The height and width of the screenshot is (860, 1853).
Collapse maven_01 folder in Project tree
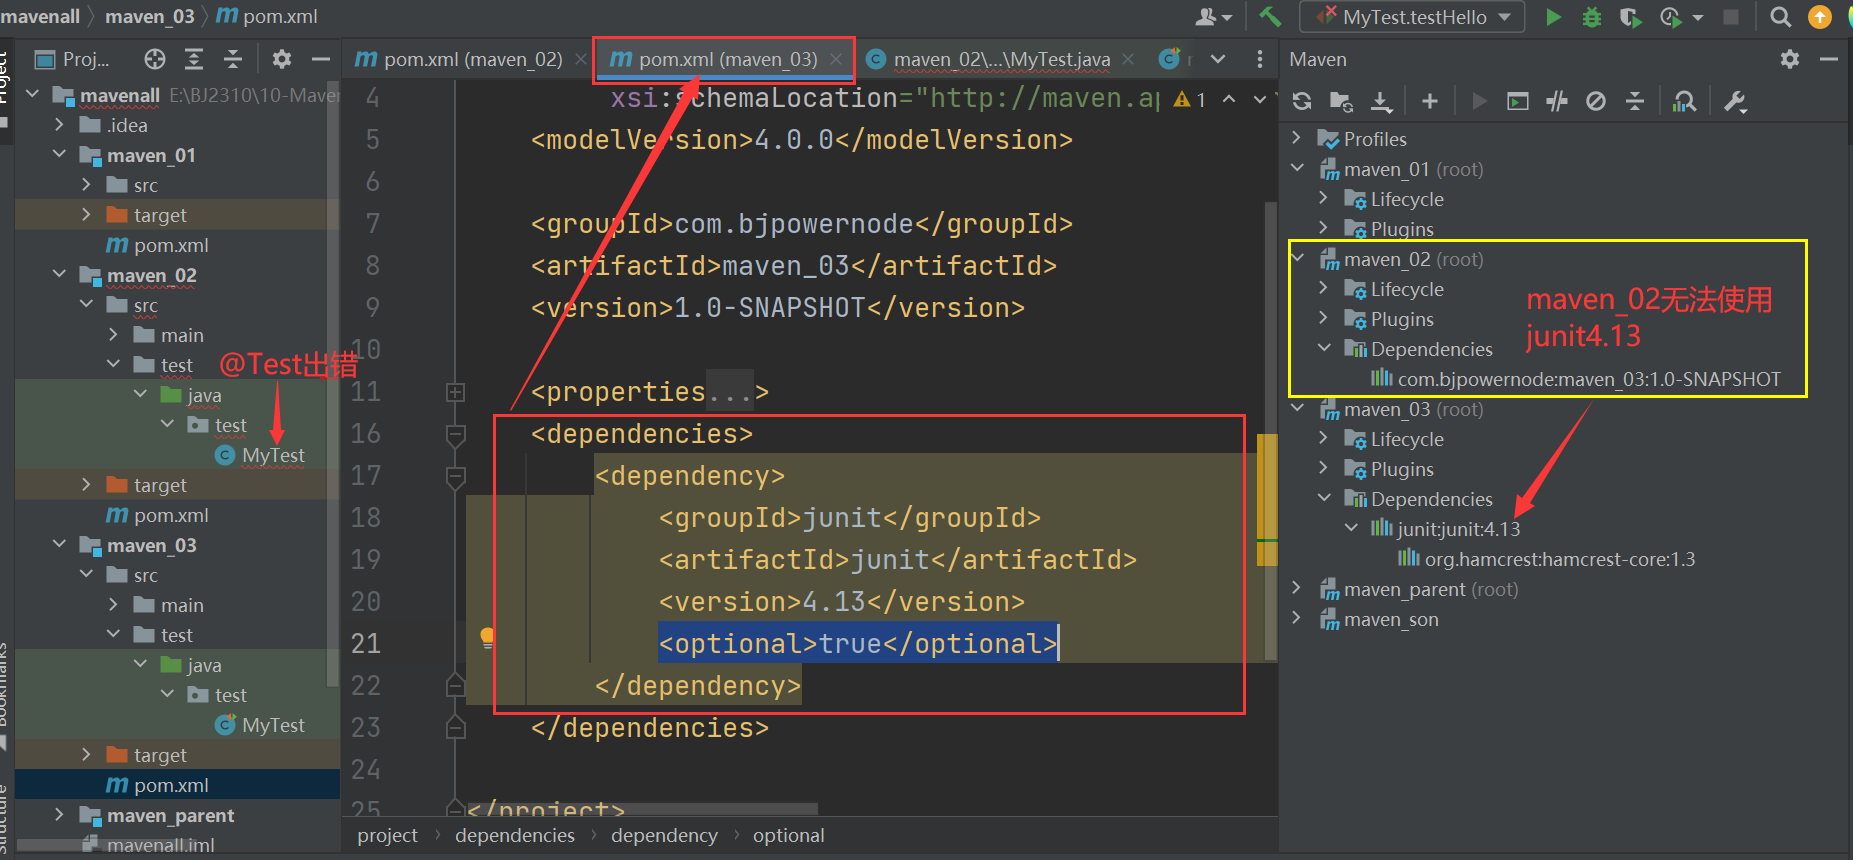(x=59, y=154)
